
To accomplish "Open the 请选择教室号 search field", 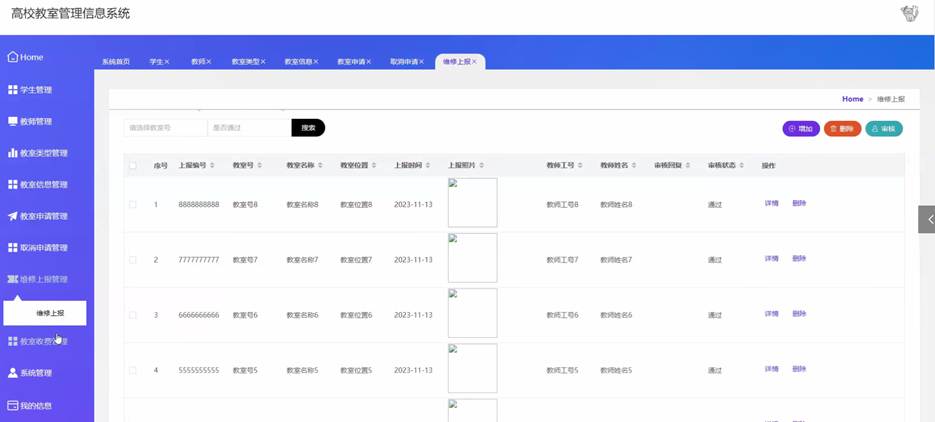I will pyautogui.click(x=165, y=128).
